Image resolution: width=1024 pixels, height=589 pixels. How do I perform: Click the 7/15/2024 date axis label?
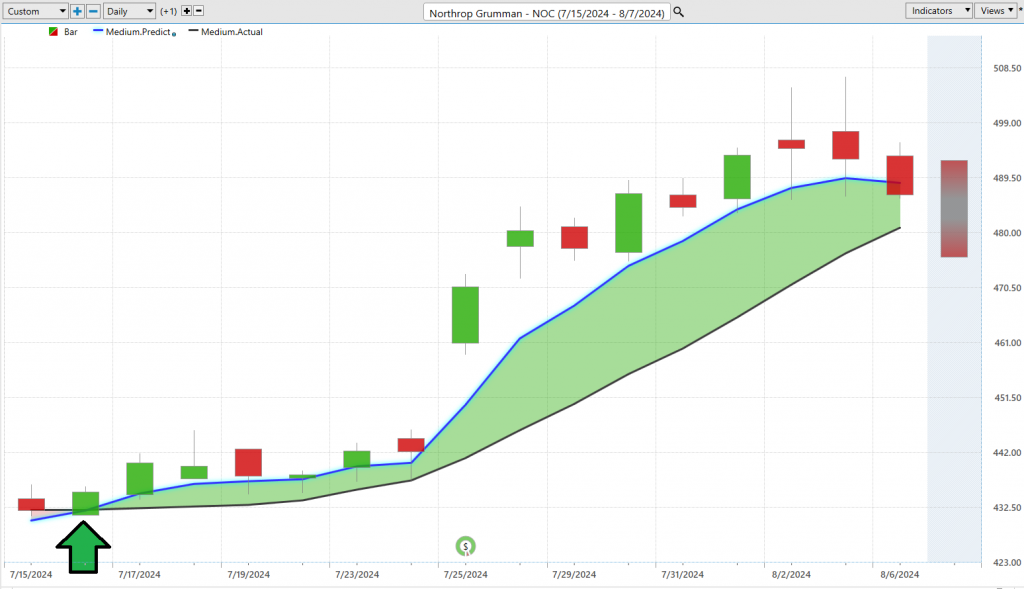click(x=31, y=575)
